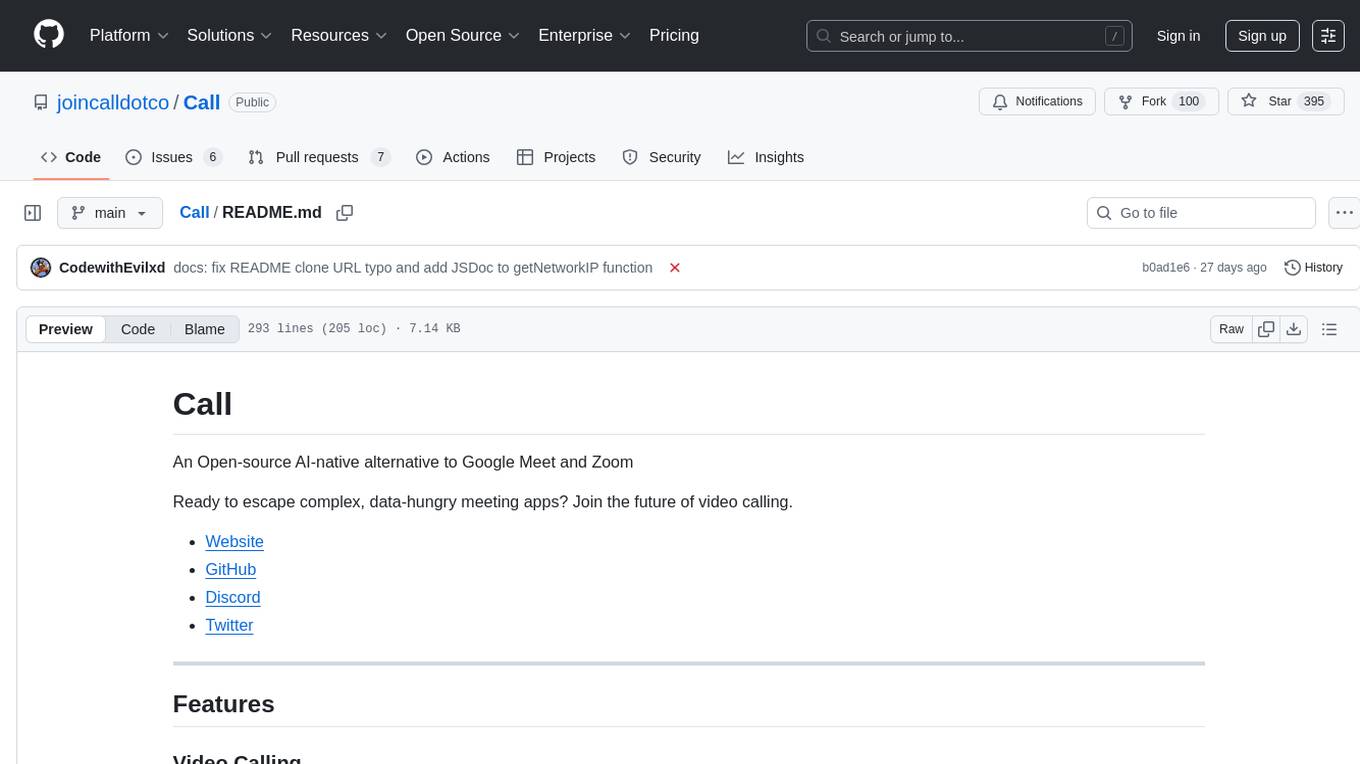Collapse the file tree side panel
1360x764 pixels.
click(33, 213)
